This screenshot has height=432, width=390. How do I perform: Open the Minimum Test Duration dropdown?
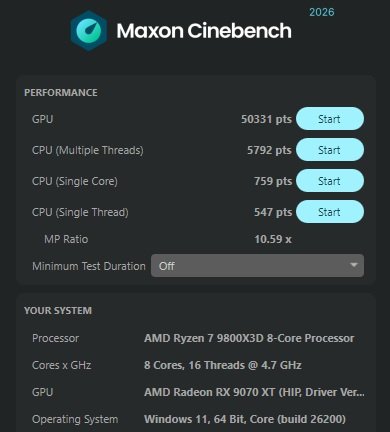coord(257,266)
